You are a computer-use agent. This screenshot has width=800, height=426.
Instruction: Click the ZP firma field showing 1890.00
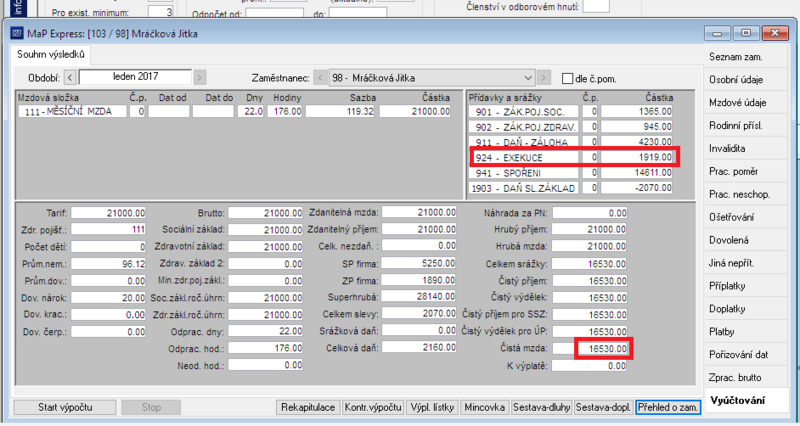pos(419,280)
